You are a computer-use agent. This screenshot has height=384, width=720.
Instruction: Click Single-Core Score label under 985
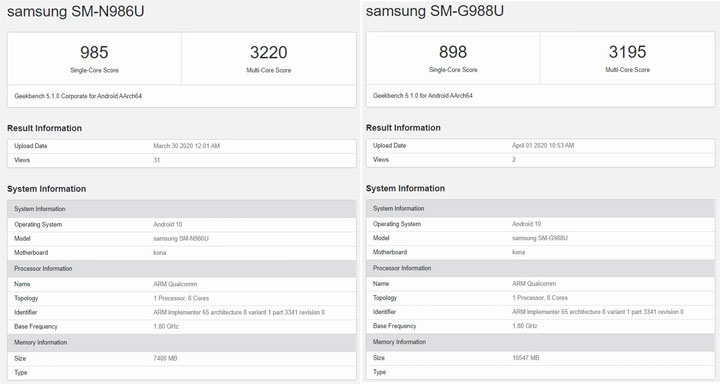(x=94, y=70)
